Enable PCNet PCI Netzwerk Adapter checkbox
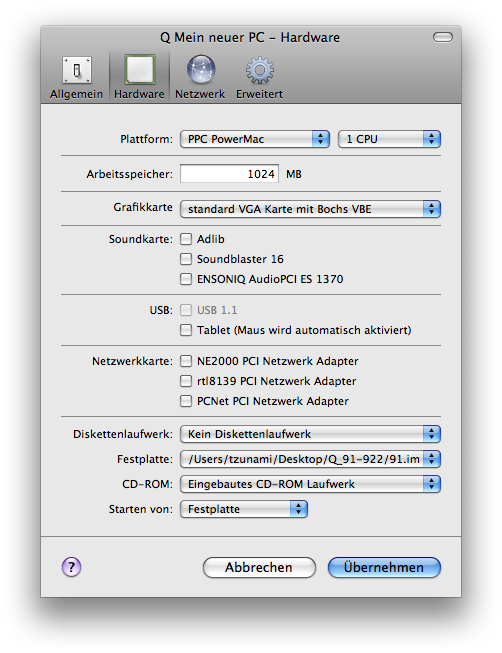This screenshot has width=502, height=653. tap(186, 401)
